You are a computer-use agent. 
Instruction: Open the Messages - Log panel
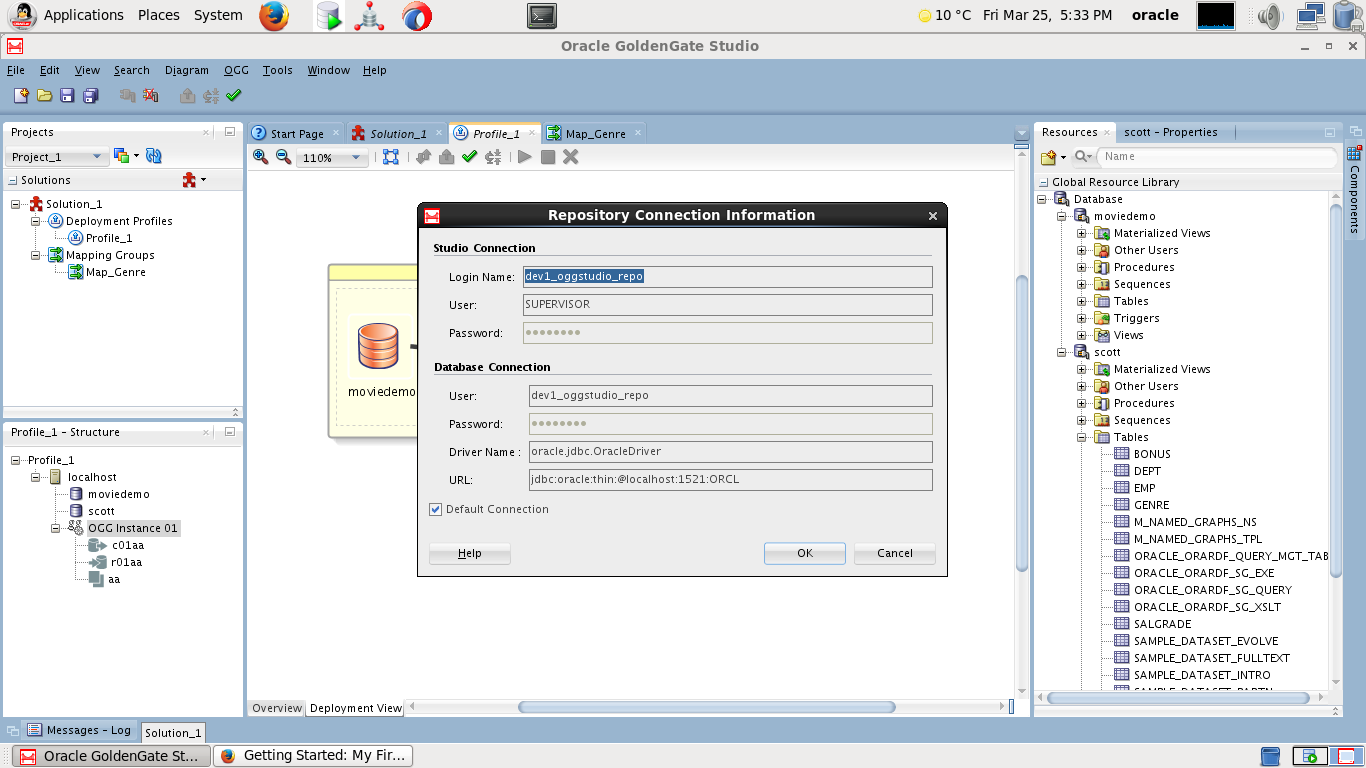pyautogui.click(x=79, y=730)
